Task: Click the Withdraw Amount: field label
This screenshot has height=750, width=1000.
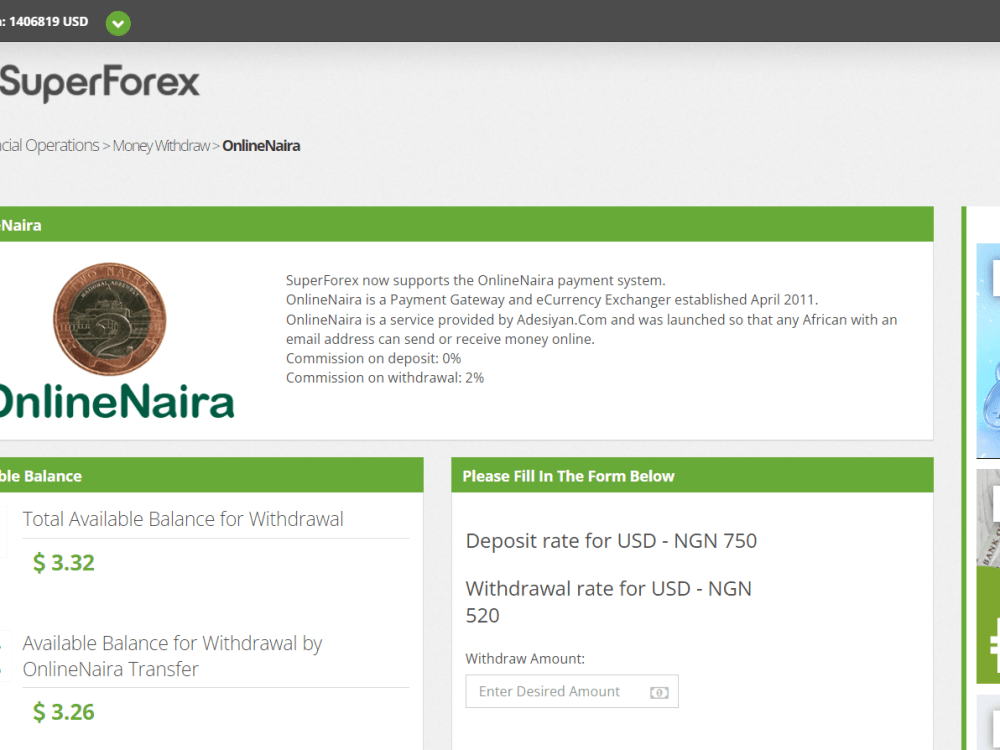Action: click(525, 659)
